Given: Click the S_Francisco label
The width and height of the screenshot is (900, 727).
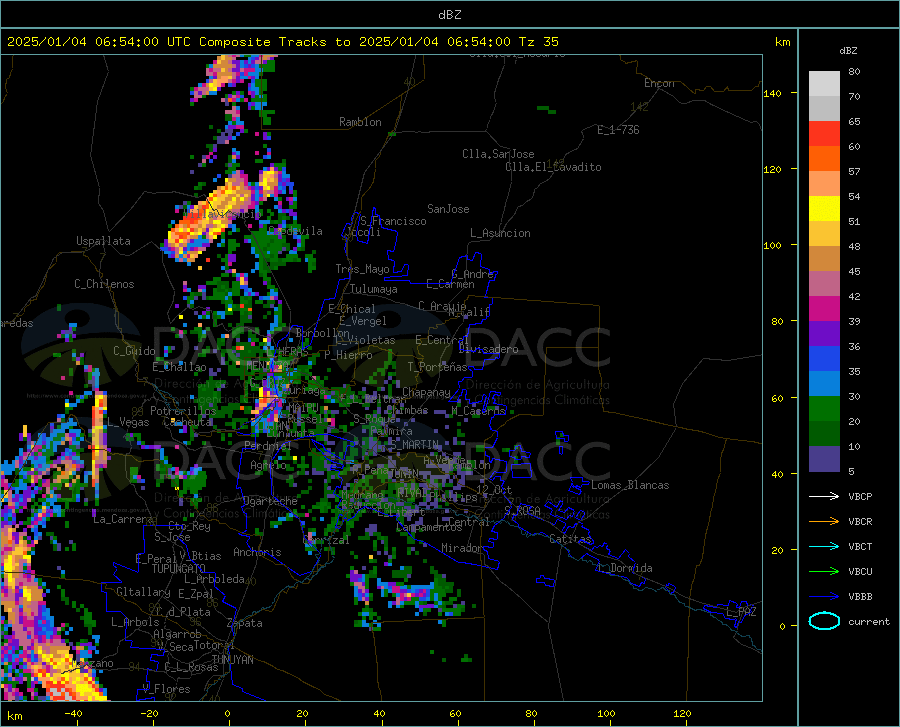Looking at the screenshot, I should pyautogui.click(x=393, y=221).
